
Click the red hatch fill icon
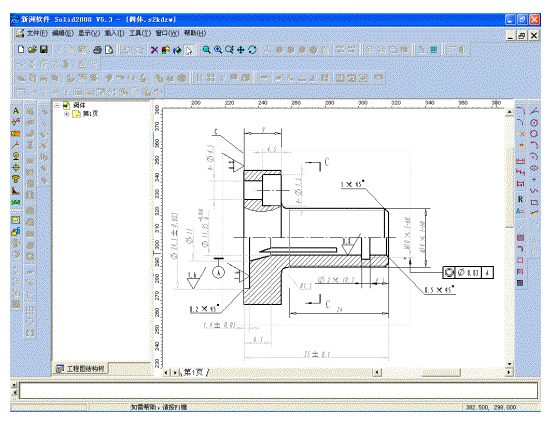coord(520,238)
